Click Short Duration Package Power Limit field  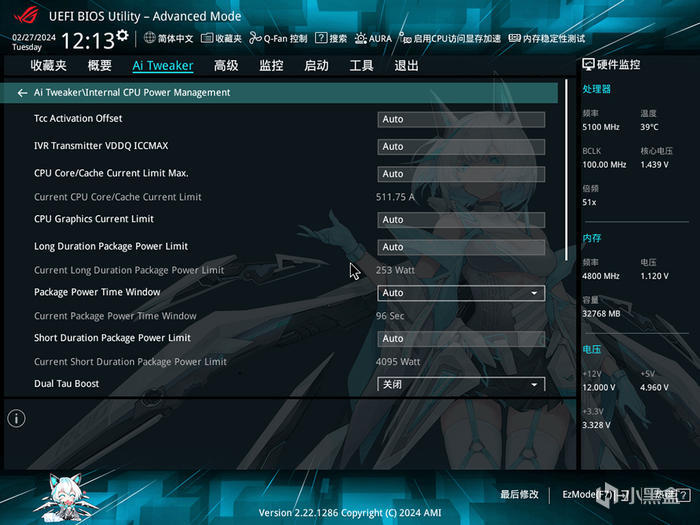tap(461, 338)
